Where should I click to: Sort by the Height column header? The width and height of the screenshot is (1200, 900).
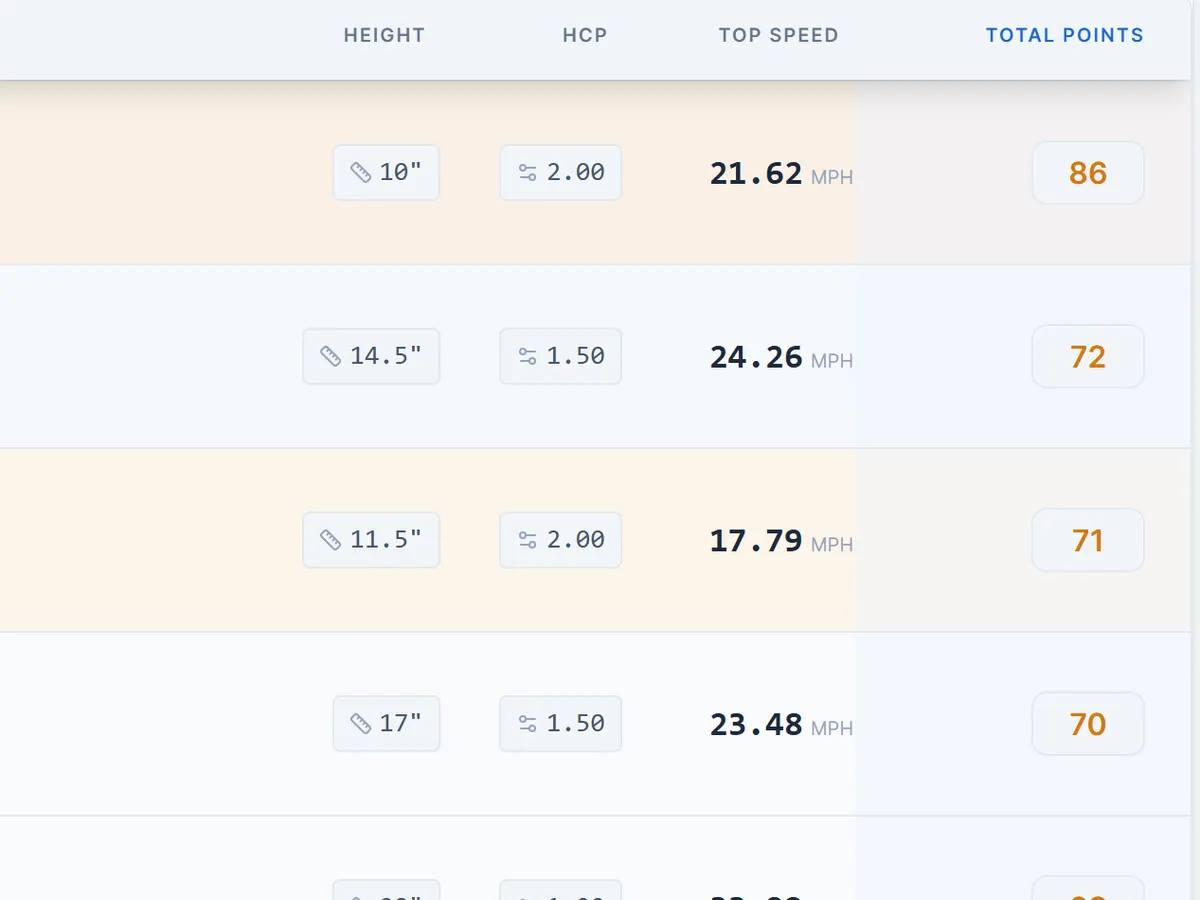click(384, 35)
